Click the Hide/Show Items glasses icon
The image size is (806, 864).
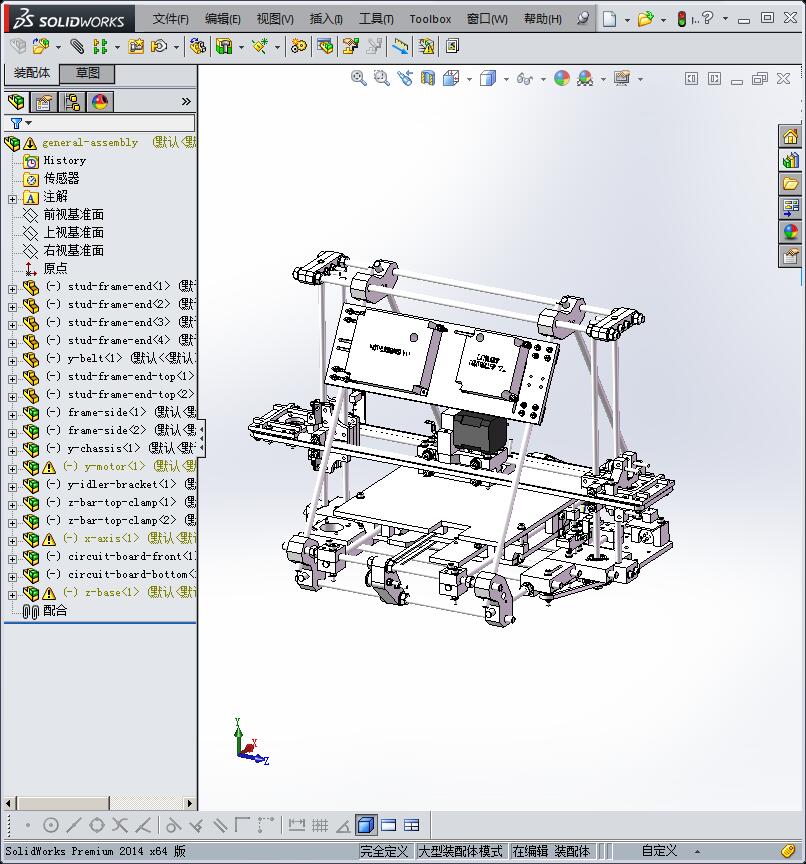pos(524,79)
